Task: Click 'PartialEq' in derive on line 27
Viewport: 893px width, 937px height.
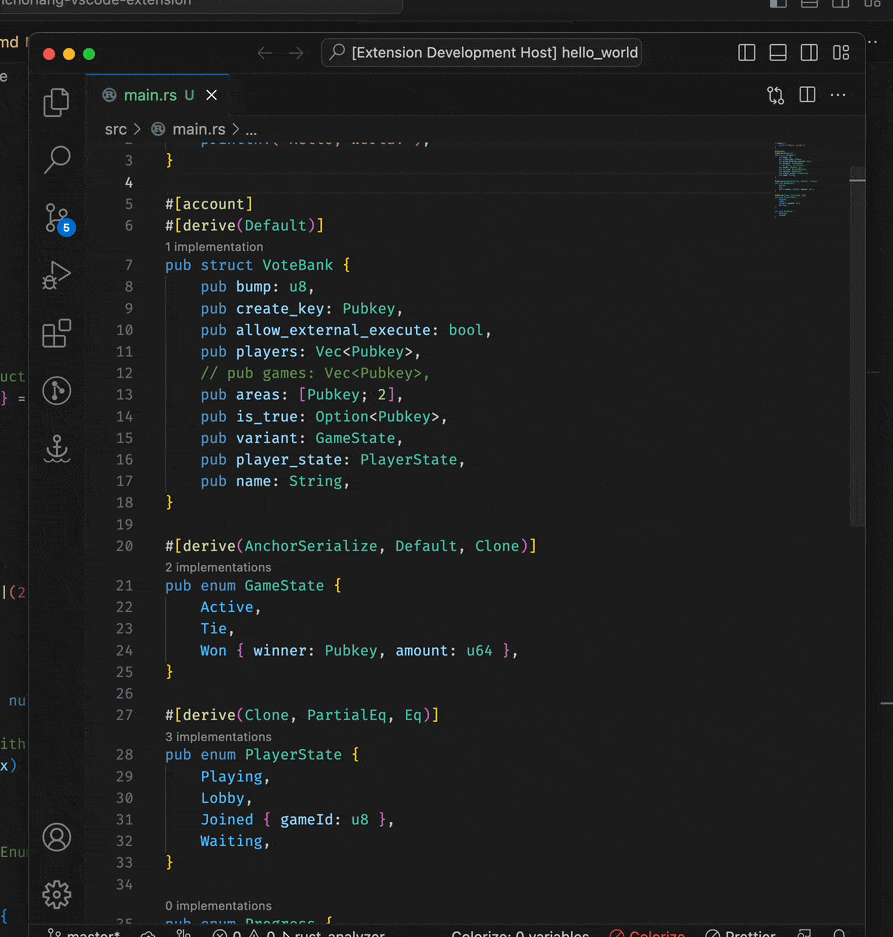Action: tap(347, 715)
